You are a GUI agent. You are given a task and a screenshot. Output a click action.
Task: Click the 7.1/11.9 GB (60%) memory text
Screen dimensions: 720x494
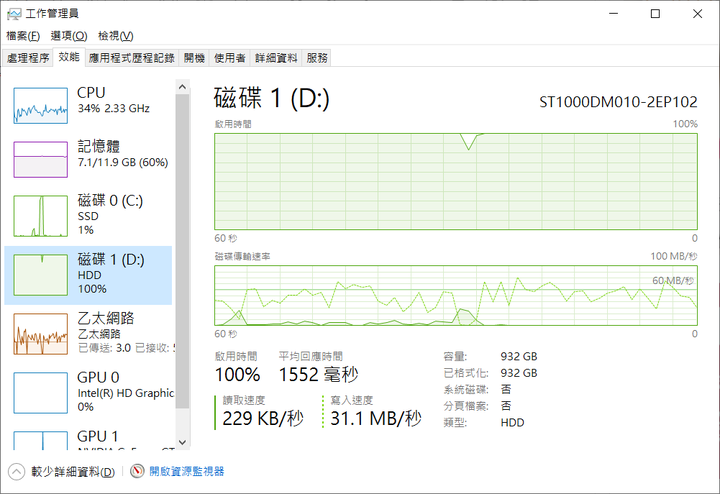(123, 163)
